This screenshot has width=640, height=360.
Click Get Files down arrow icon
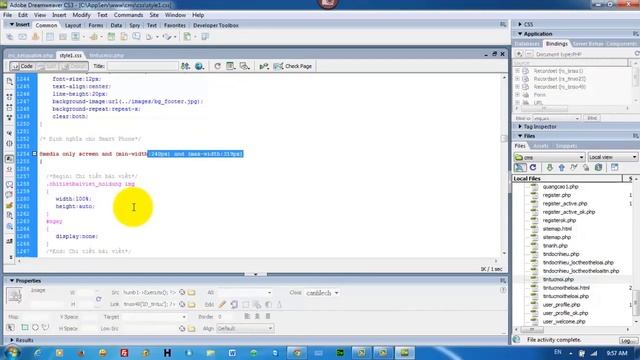(x=549, y=168)
